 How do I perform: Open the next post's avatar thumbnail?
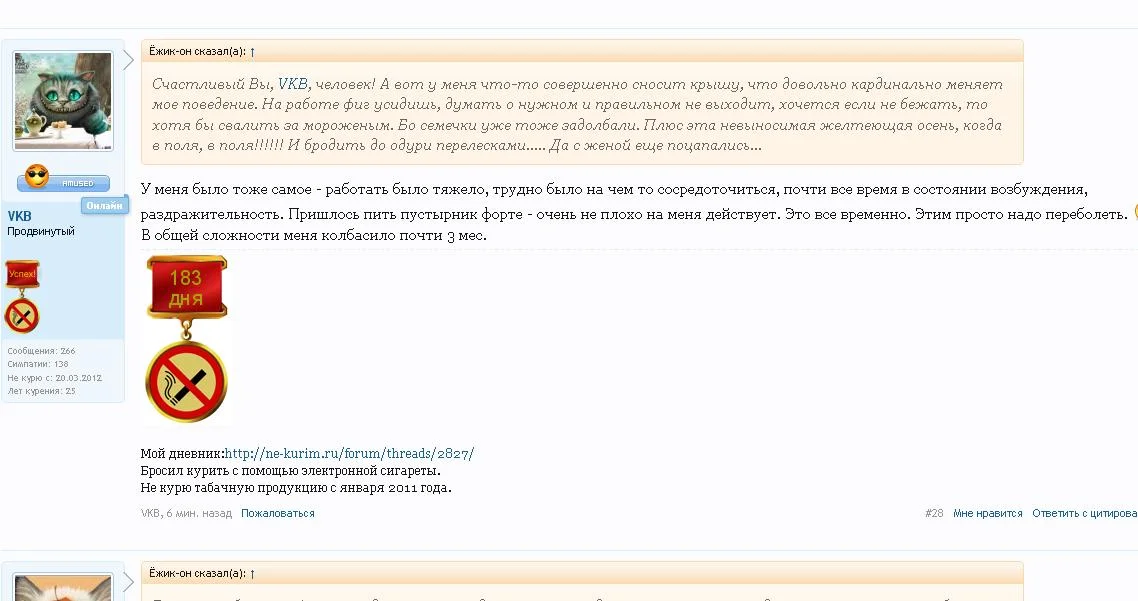(63, 588)
